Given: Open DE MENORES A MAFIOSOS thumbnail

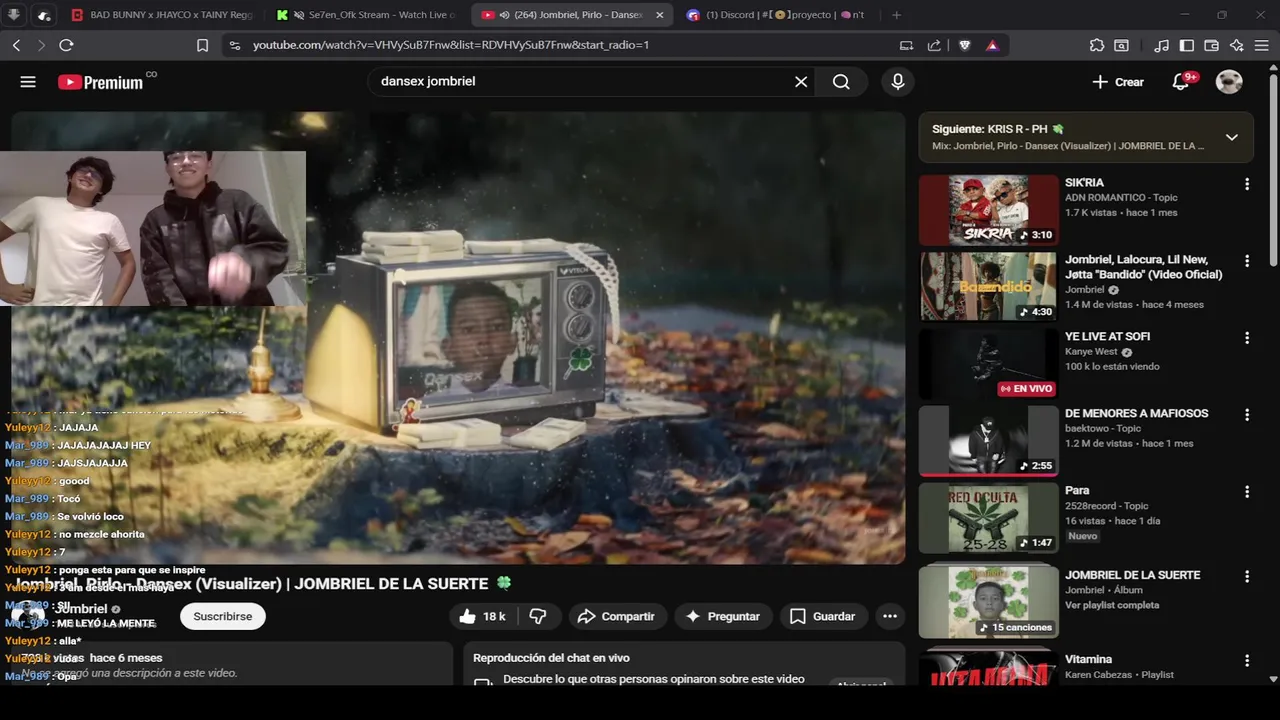Looking at the screenshot, I should tap(988, 441).
